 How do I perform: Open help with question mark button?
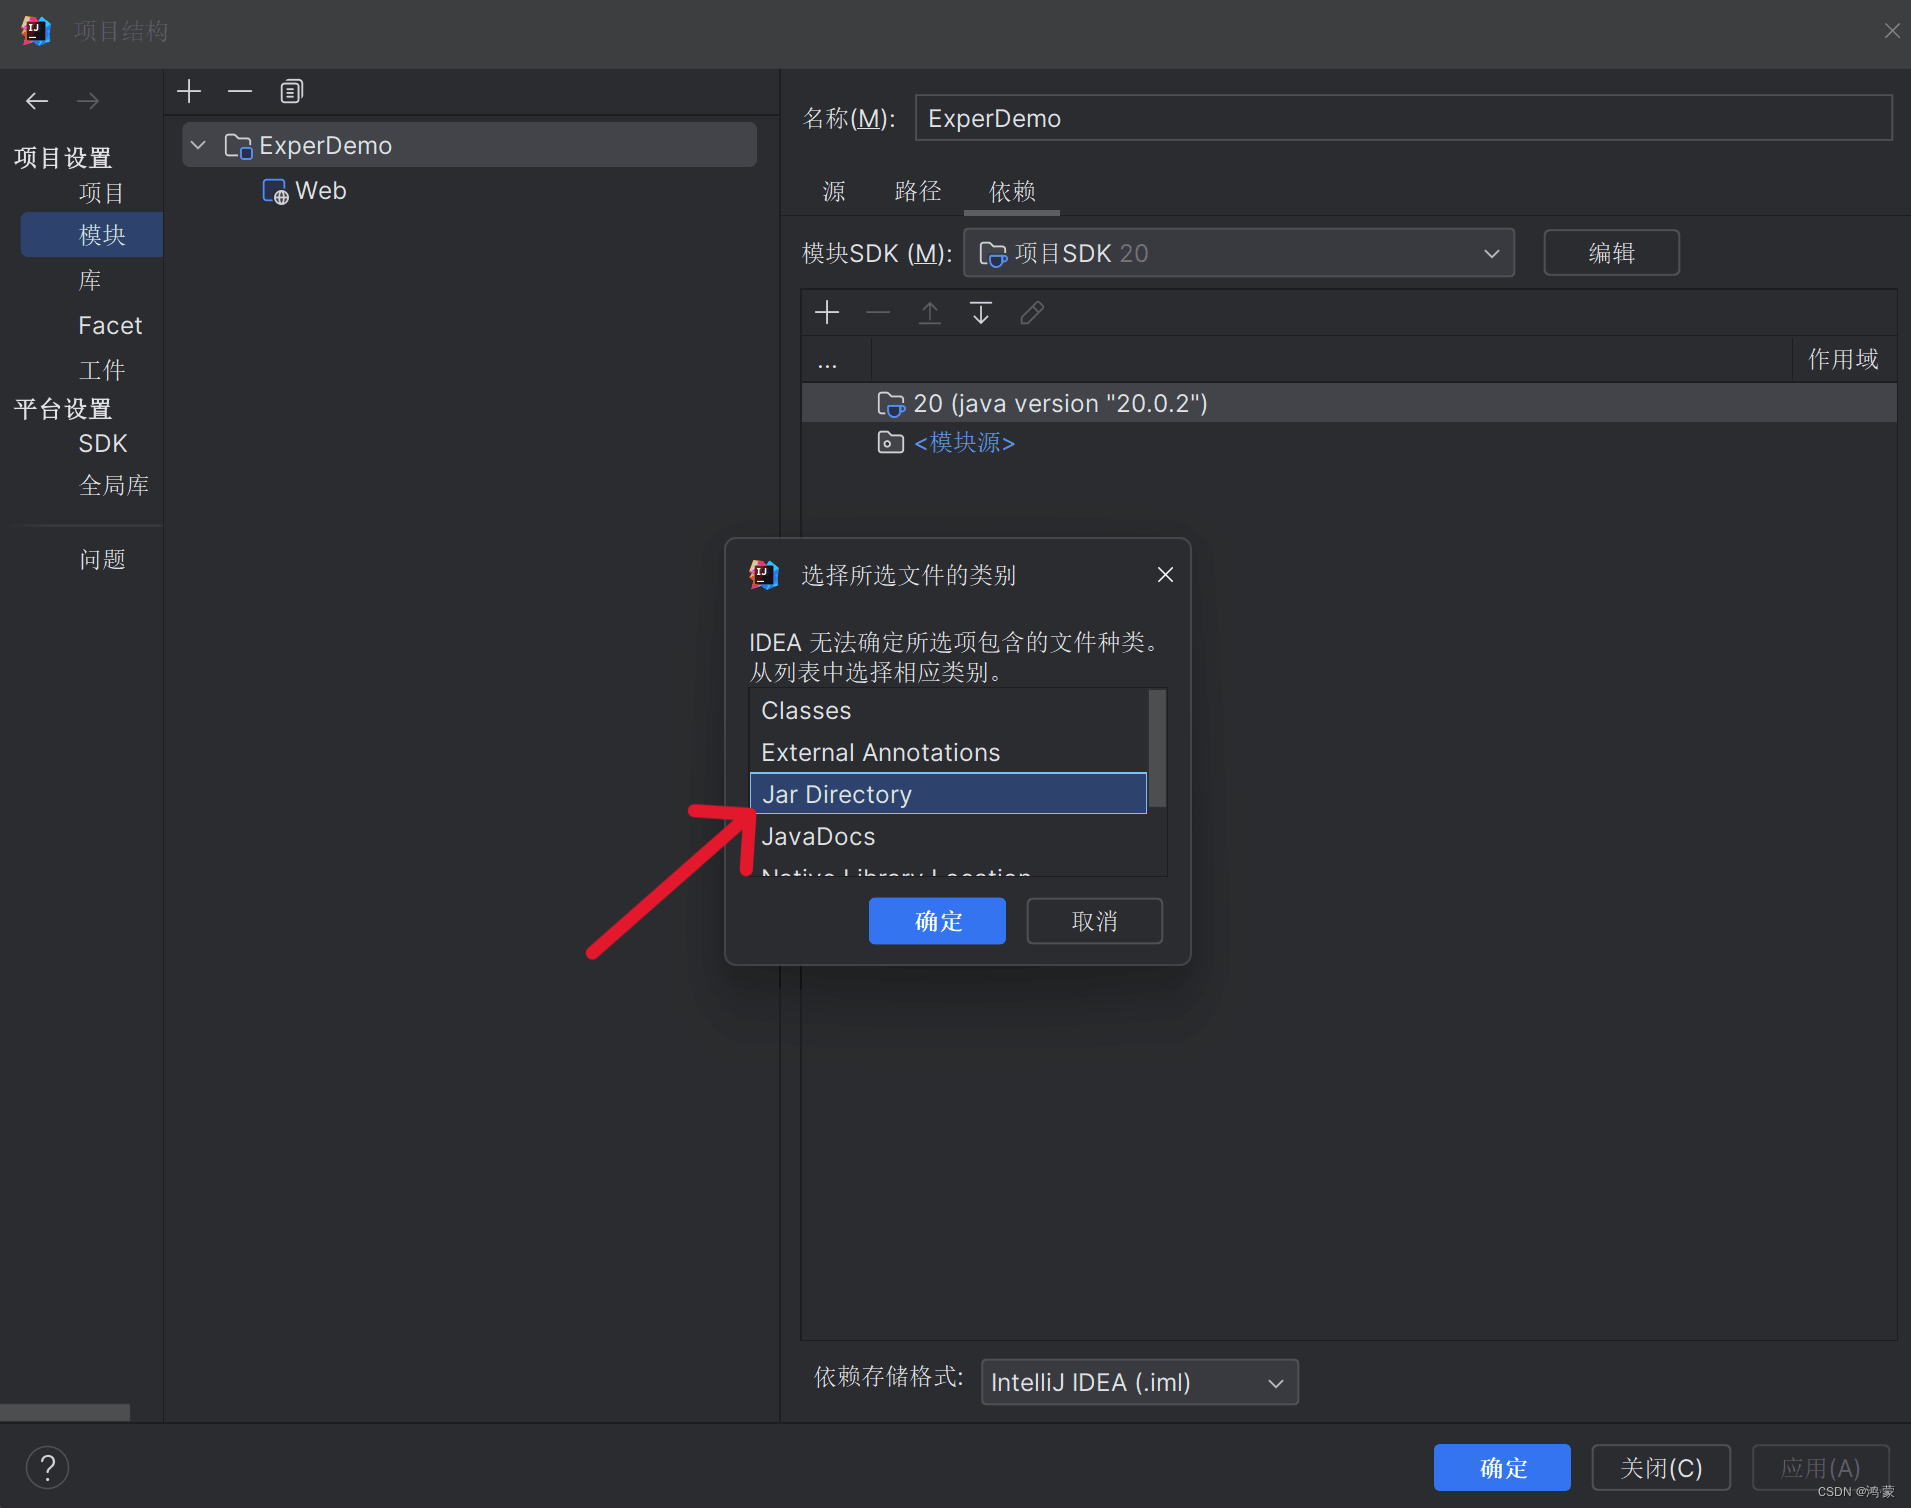tap(47, 1468)
